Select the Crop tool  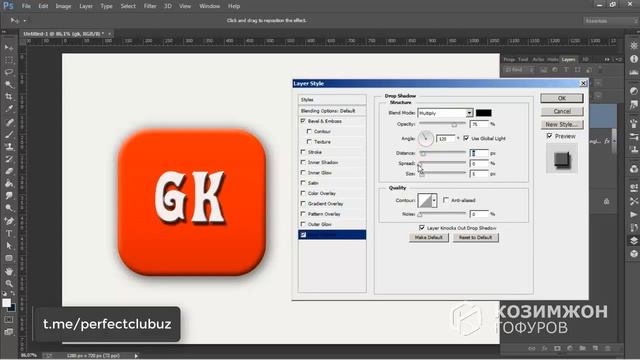coord(9,97)
